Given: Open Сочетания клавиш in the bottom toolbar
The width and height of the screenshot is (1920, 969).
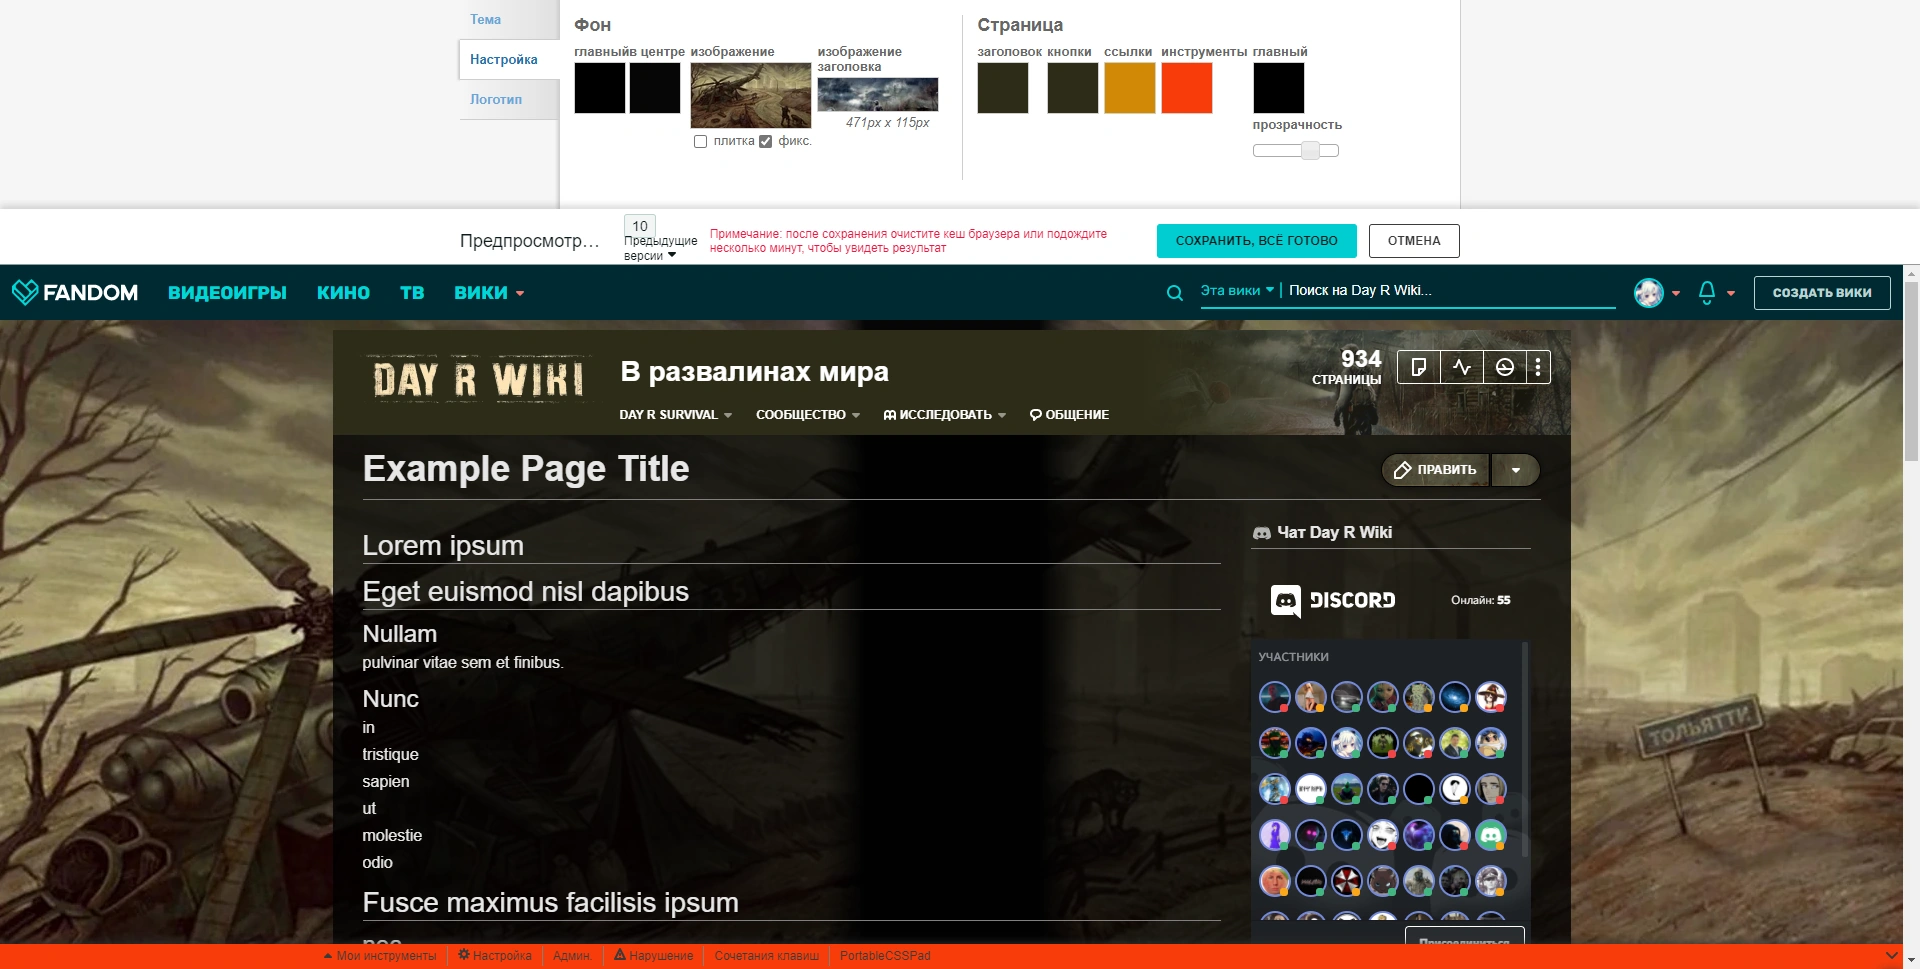Looking at the screenshot, I should pos(767,956).
